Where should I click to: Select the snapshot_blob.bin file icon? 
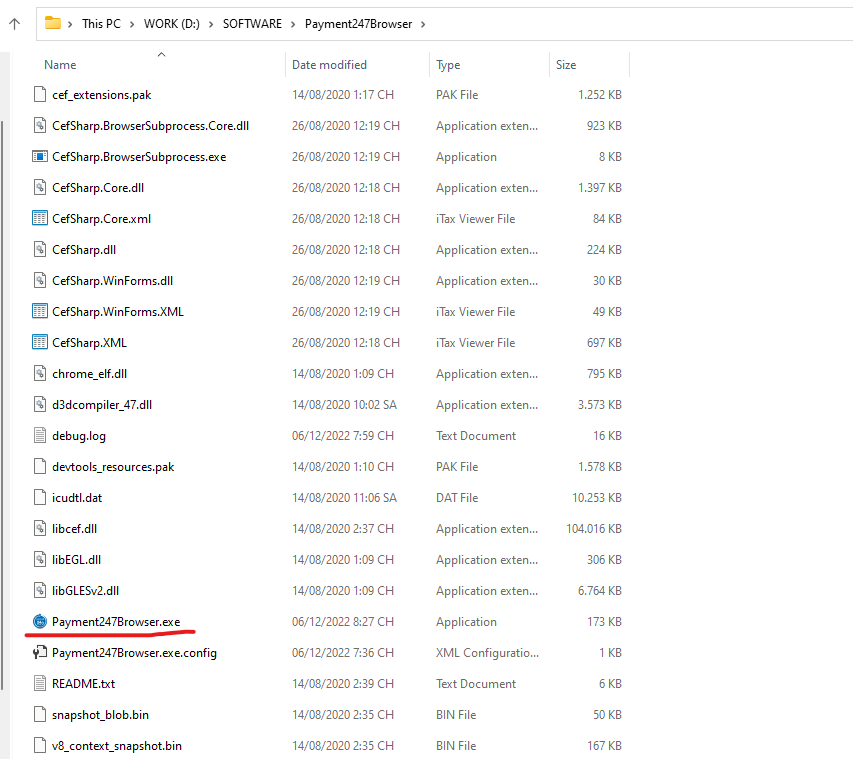pyautogui.click(x=40, y=714)
